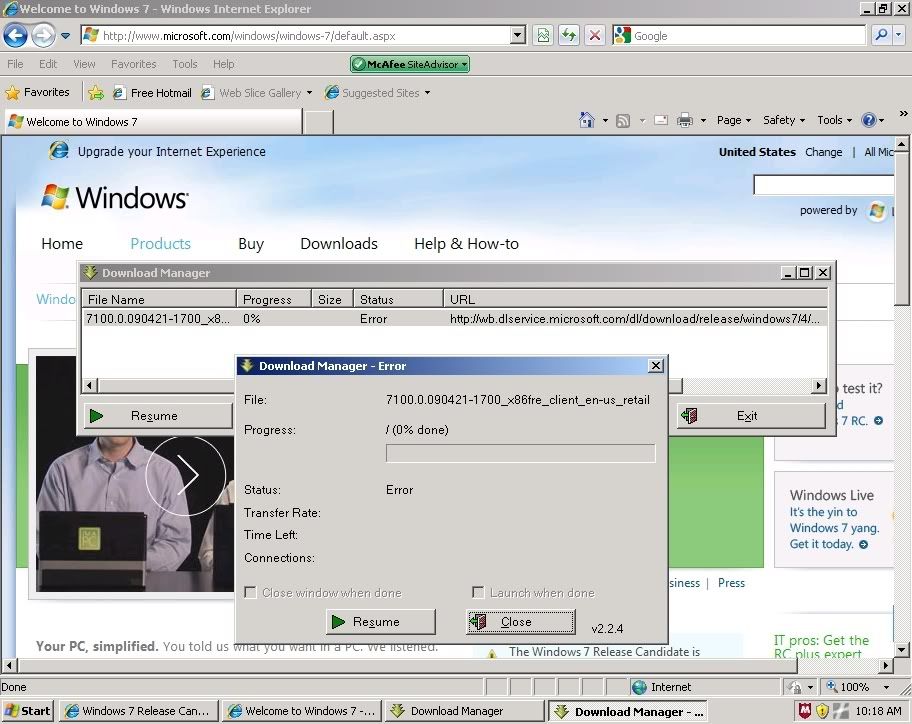Open the Tools menu in menu bar
912x724 pixels.
tap(185, 64)
